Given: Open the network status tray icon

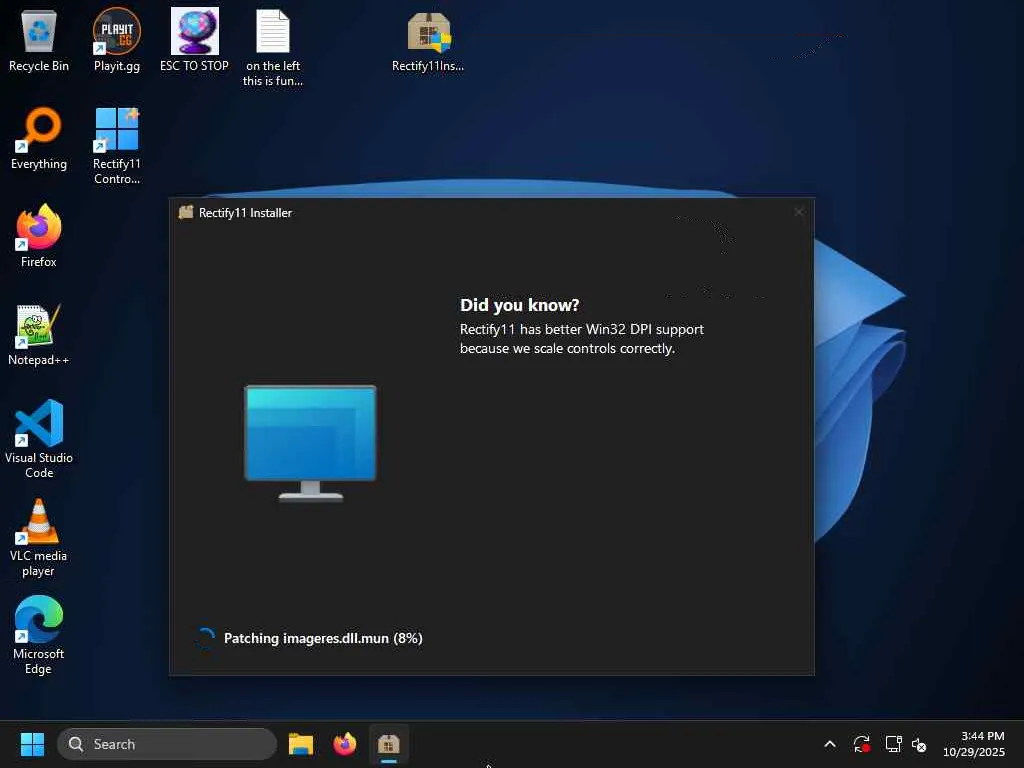Looking at the screenshot, I should (x=893, y=744).
